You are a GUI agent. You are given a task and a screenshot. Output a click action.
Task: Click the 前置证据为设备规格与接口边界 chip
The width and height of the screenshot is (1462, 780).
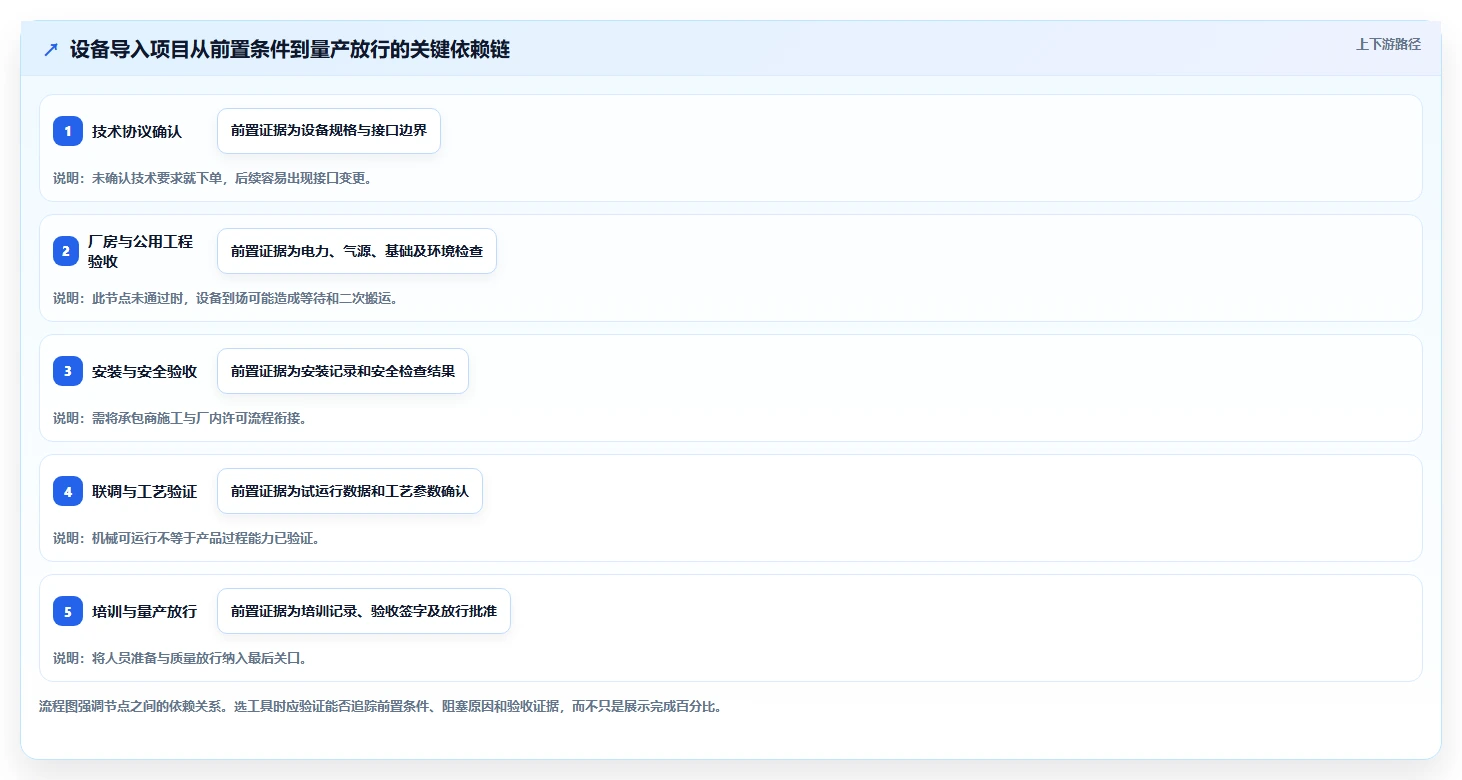pyautogui.click(x=329, y=131)
